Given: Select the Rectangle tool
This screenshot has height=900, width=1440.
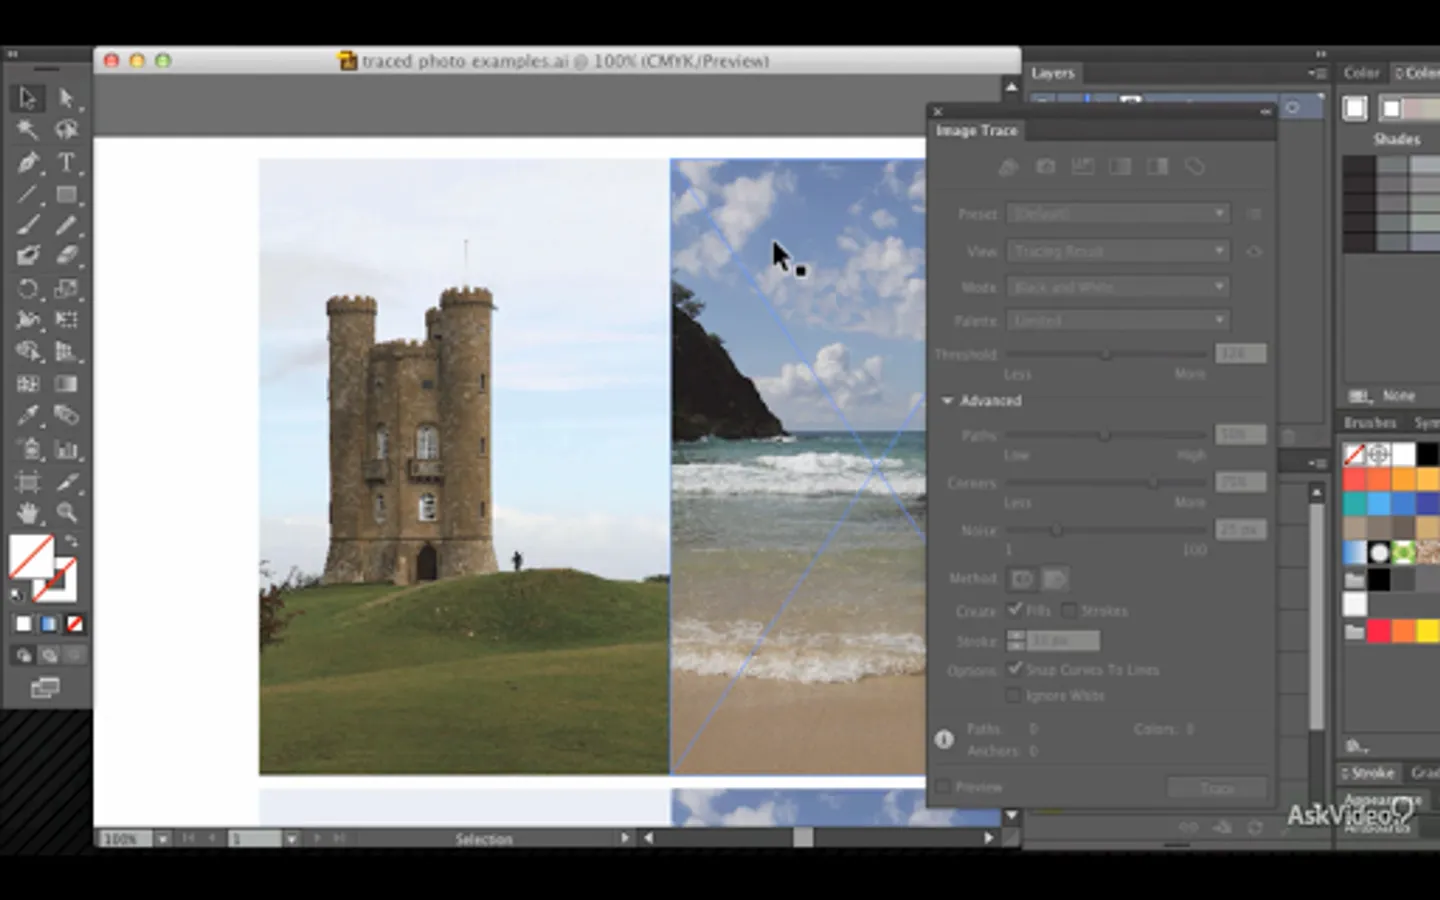Looking at the screenshot, I should tap(66, 194).
